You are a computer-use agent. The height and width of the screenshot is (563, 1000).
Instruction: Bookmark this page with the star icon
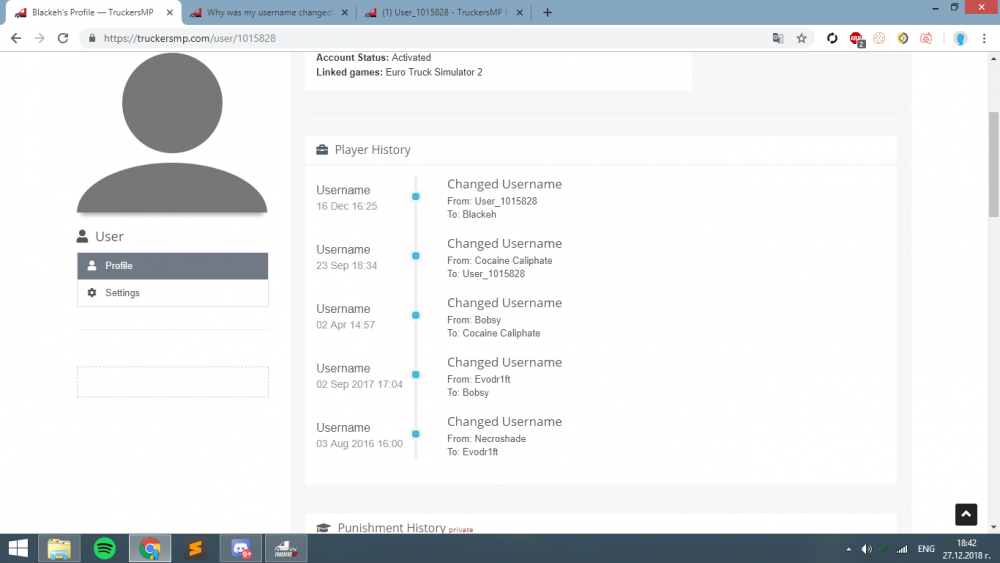pos(801,38)
